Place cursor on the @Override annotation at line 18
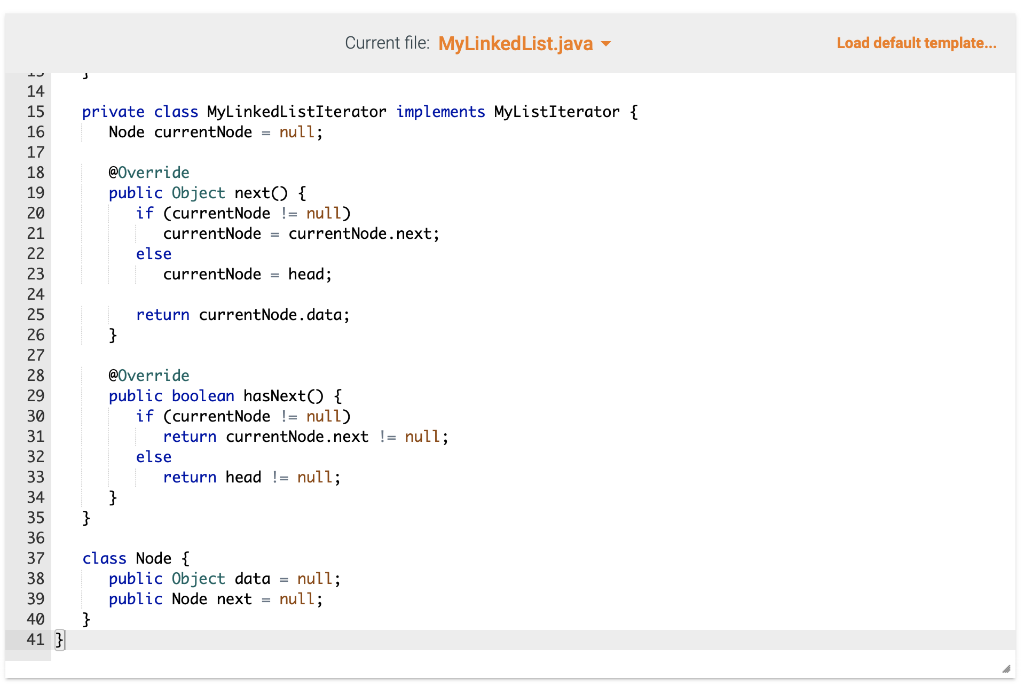Image resolution: width=1024 pixels, height=686 pixels. click(x=149, y=172)
